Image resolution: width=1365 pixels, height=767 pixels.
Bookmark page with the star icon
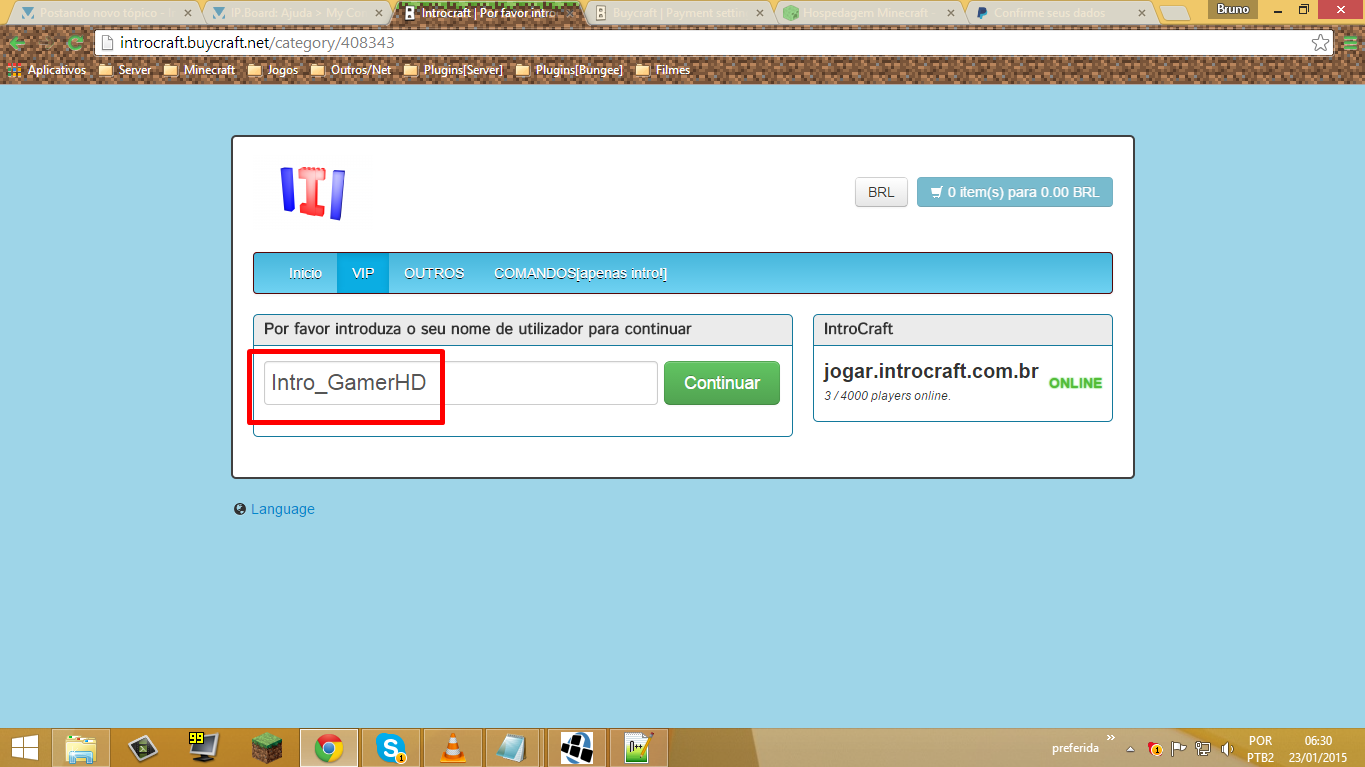[1320, 43]
